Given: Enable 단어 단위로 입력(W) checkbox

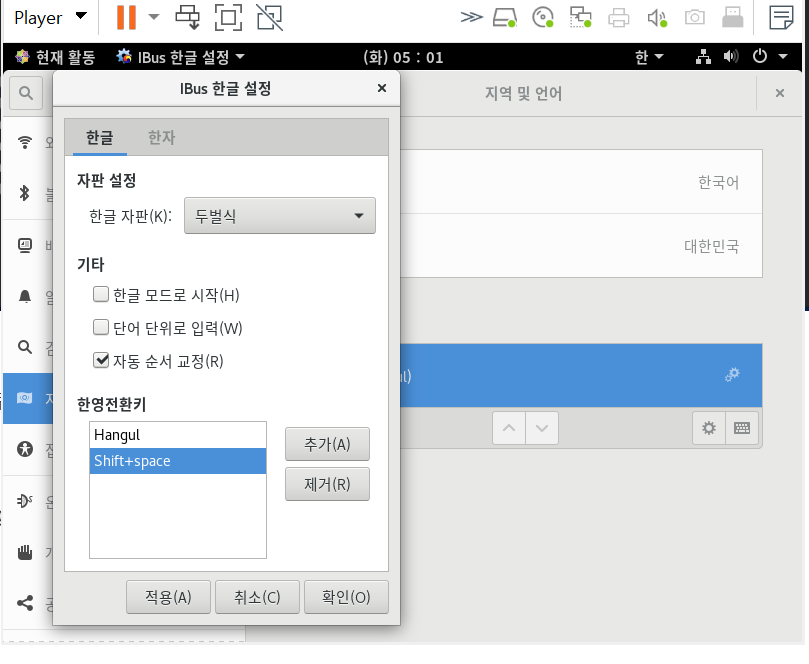Looking at the screenshot, I should pyautogui.click(x=101, y=328).
